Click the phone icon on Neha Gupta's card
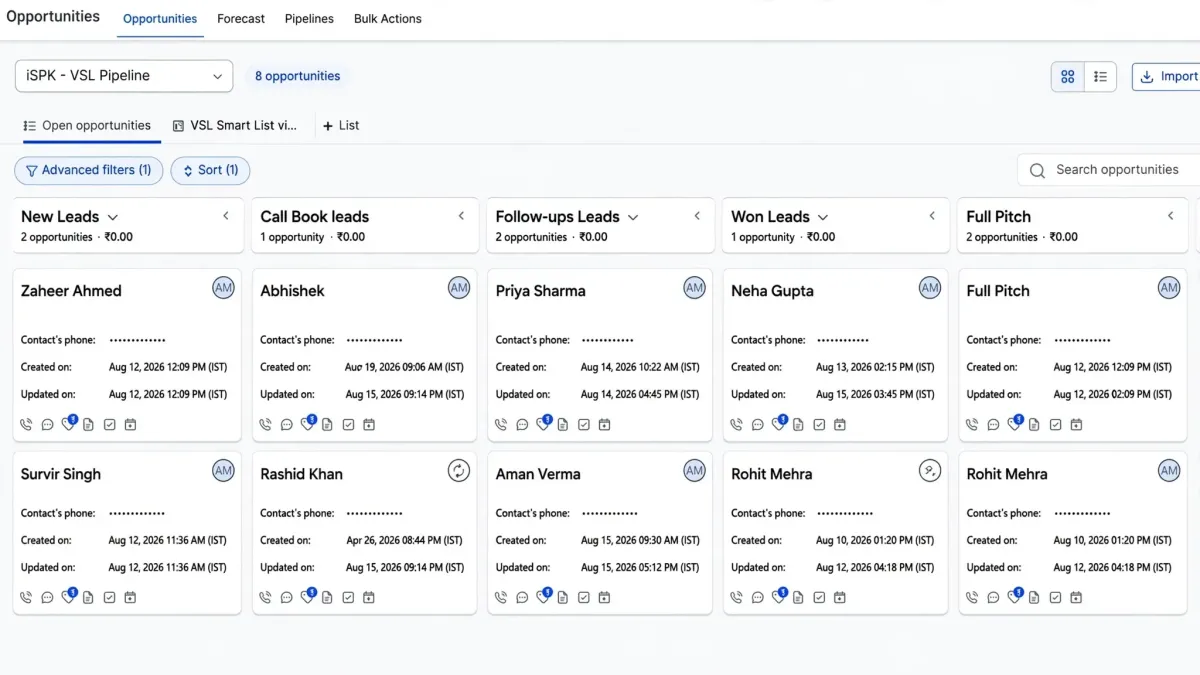1200x675 pixels. [736, 425]
